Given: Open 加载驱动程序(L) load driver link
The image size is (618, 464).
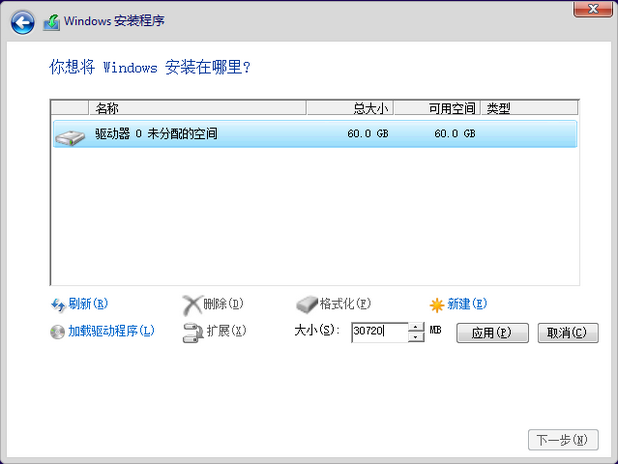Looking at the screenshot, I should coord(112,331).
